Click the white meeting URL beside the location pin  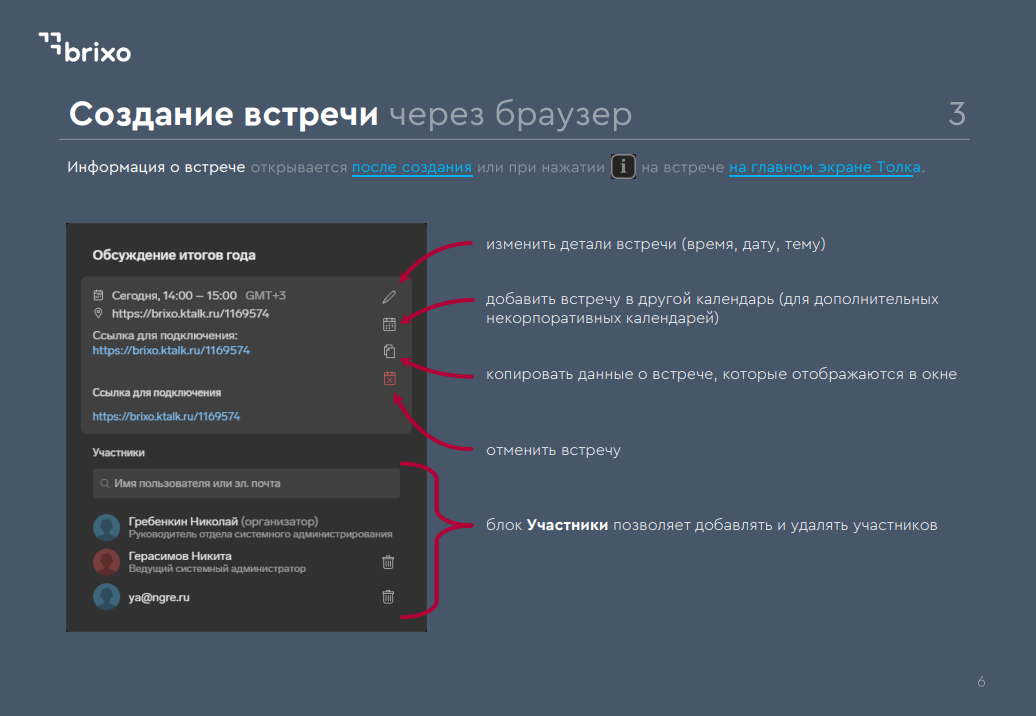190,313
